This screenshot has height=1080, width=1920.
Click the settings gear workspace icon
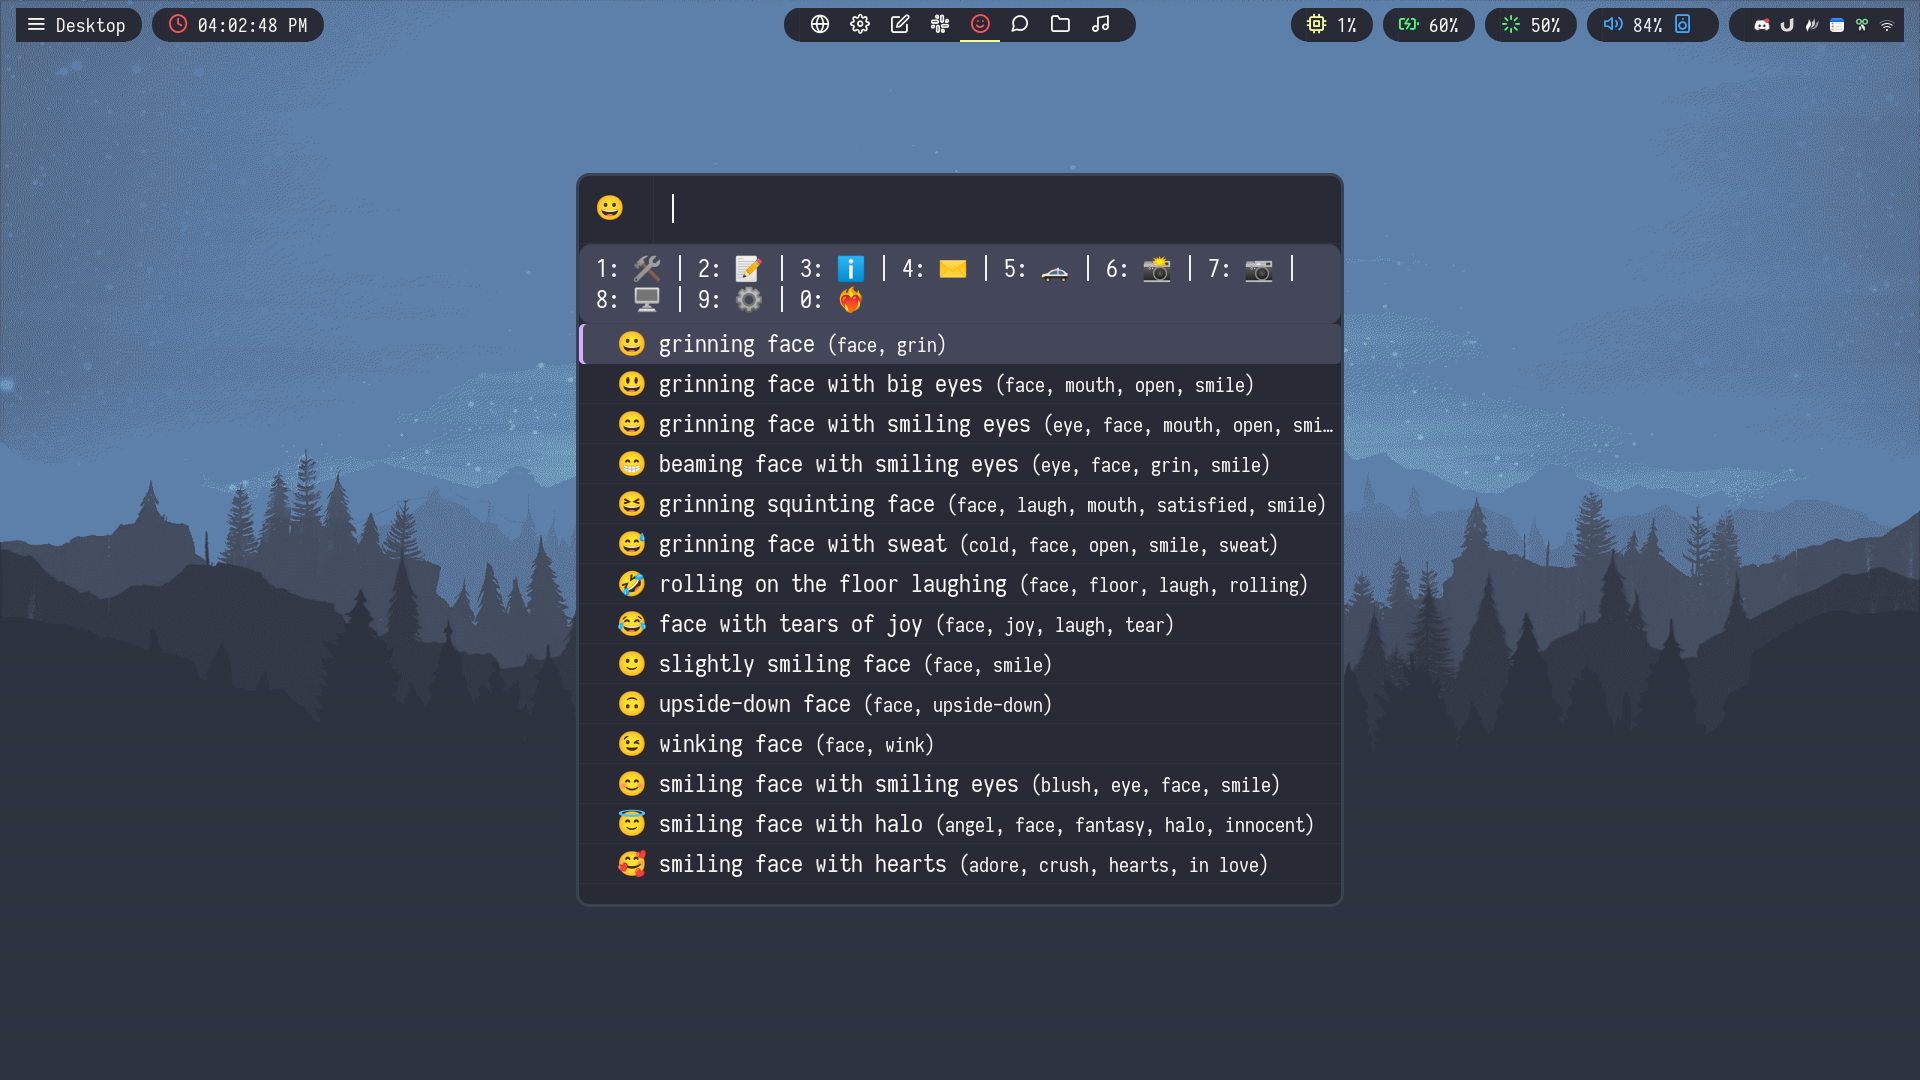coord(860,24)
